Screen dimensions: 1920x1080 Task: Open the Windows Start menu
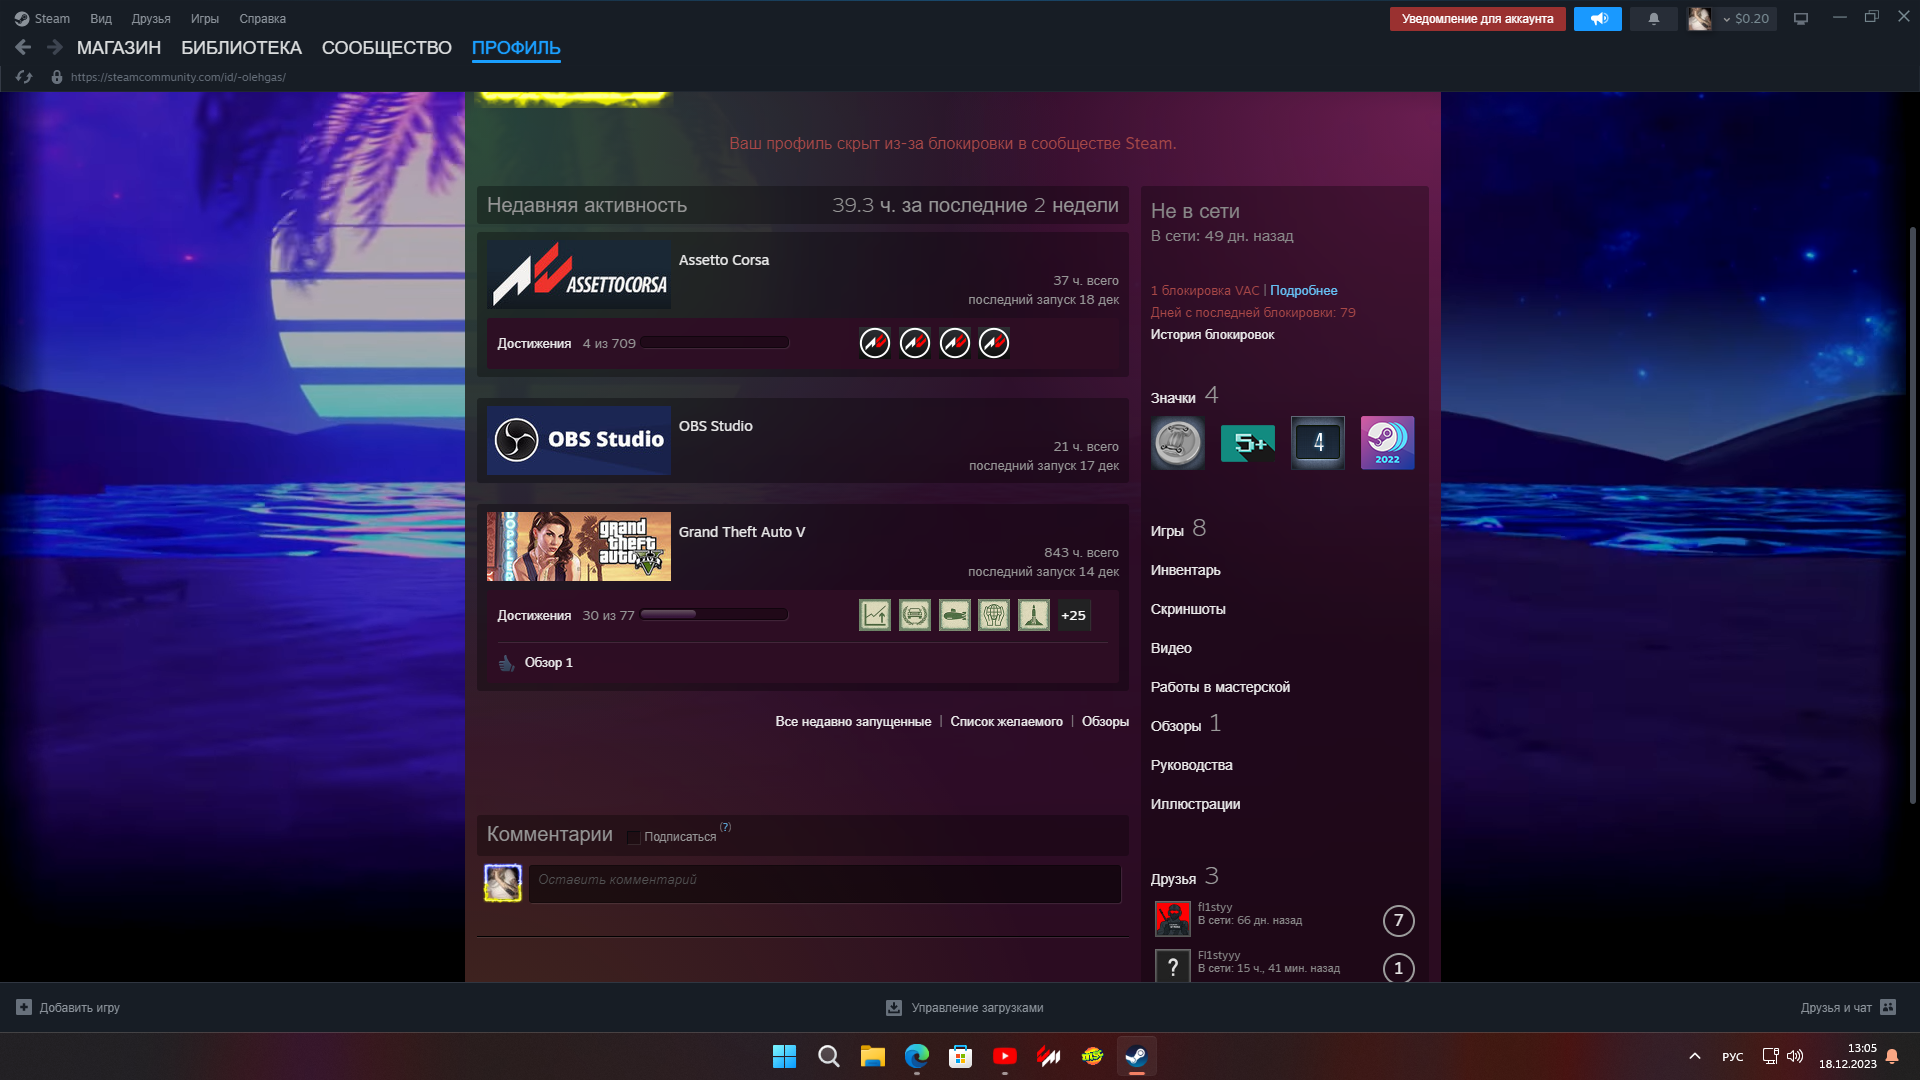pyautogui.click(x=785, y=1057)
